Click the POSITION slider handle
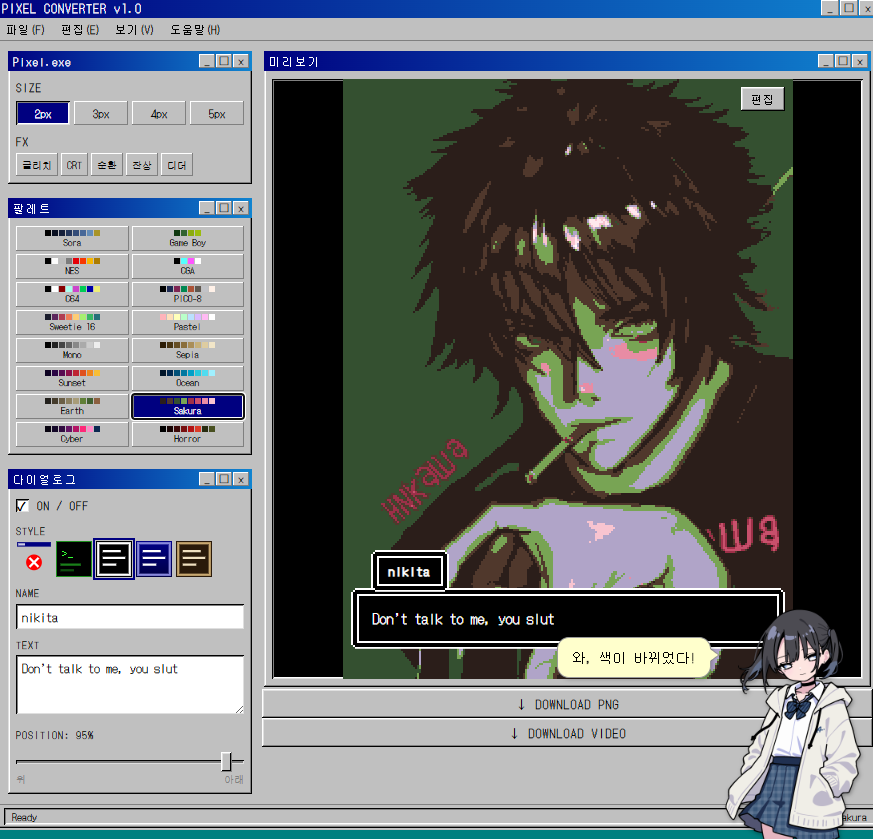 tap(226, 761)
